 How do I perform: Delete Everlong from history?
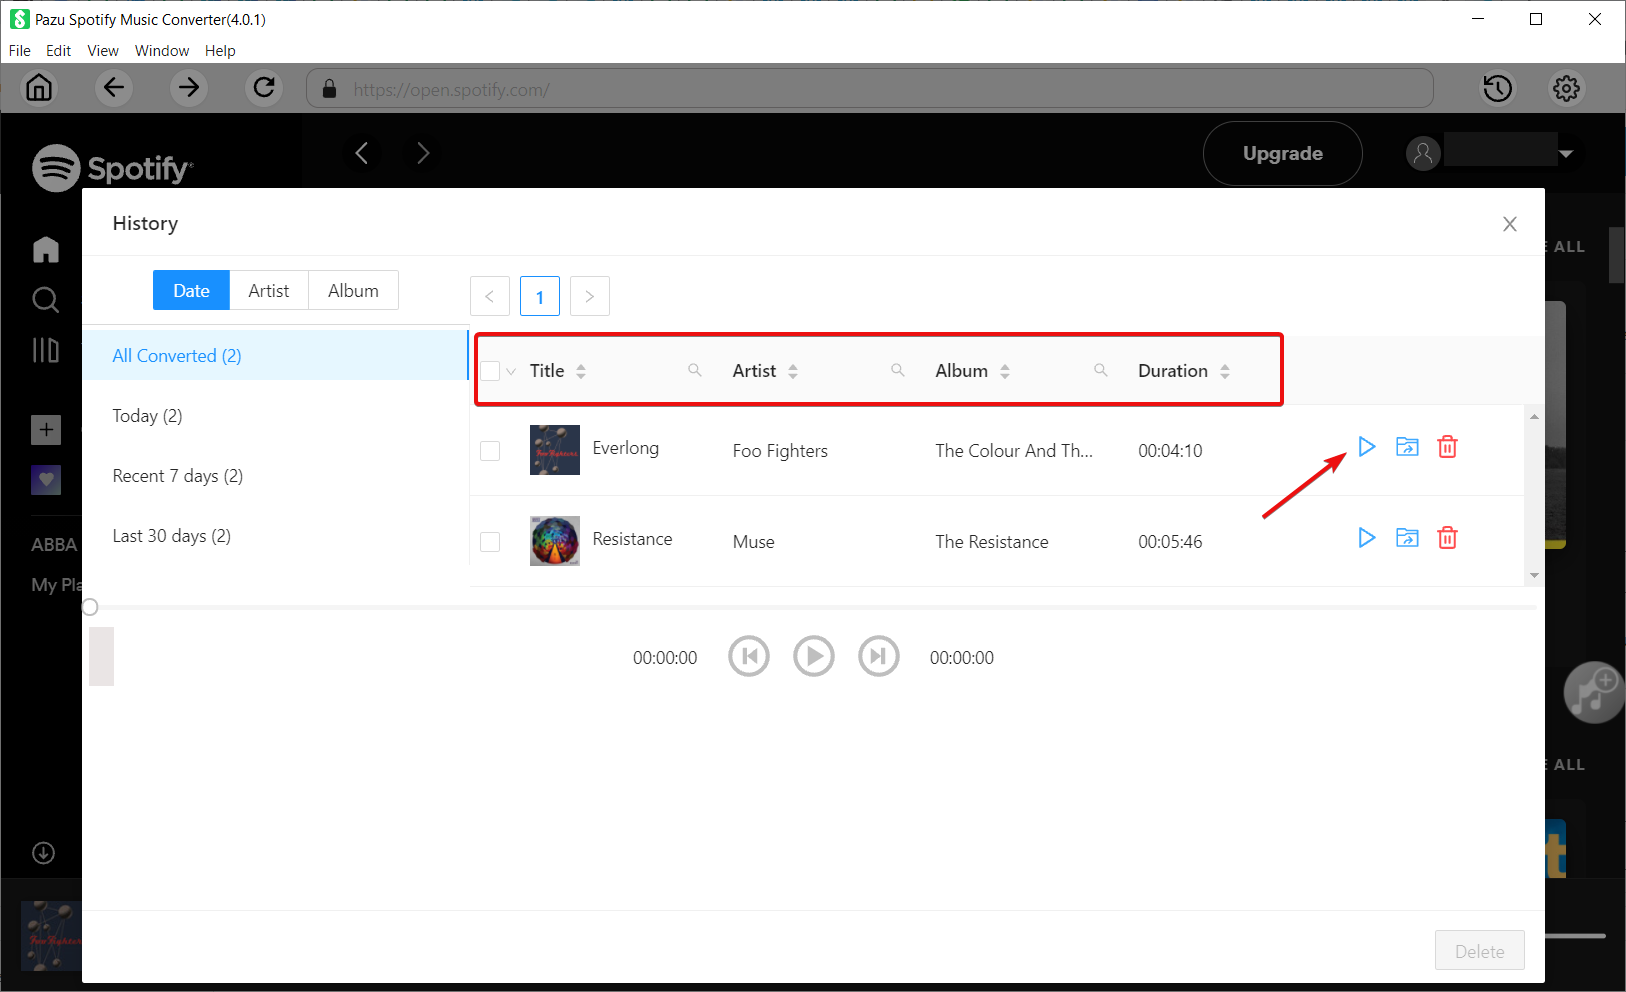pos(1447,447)
